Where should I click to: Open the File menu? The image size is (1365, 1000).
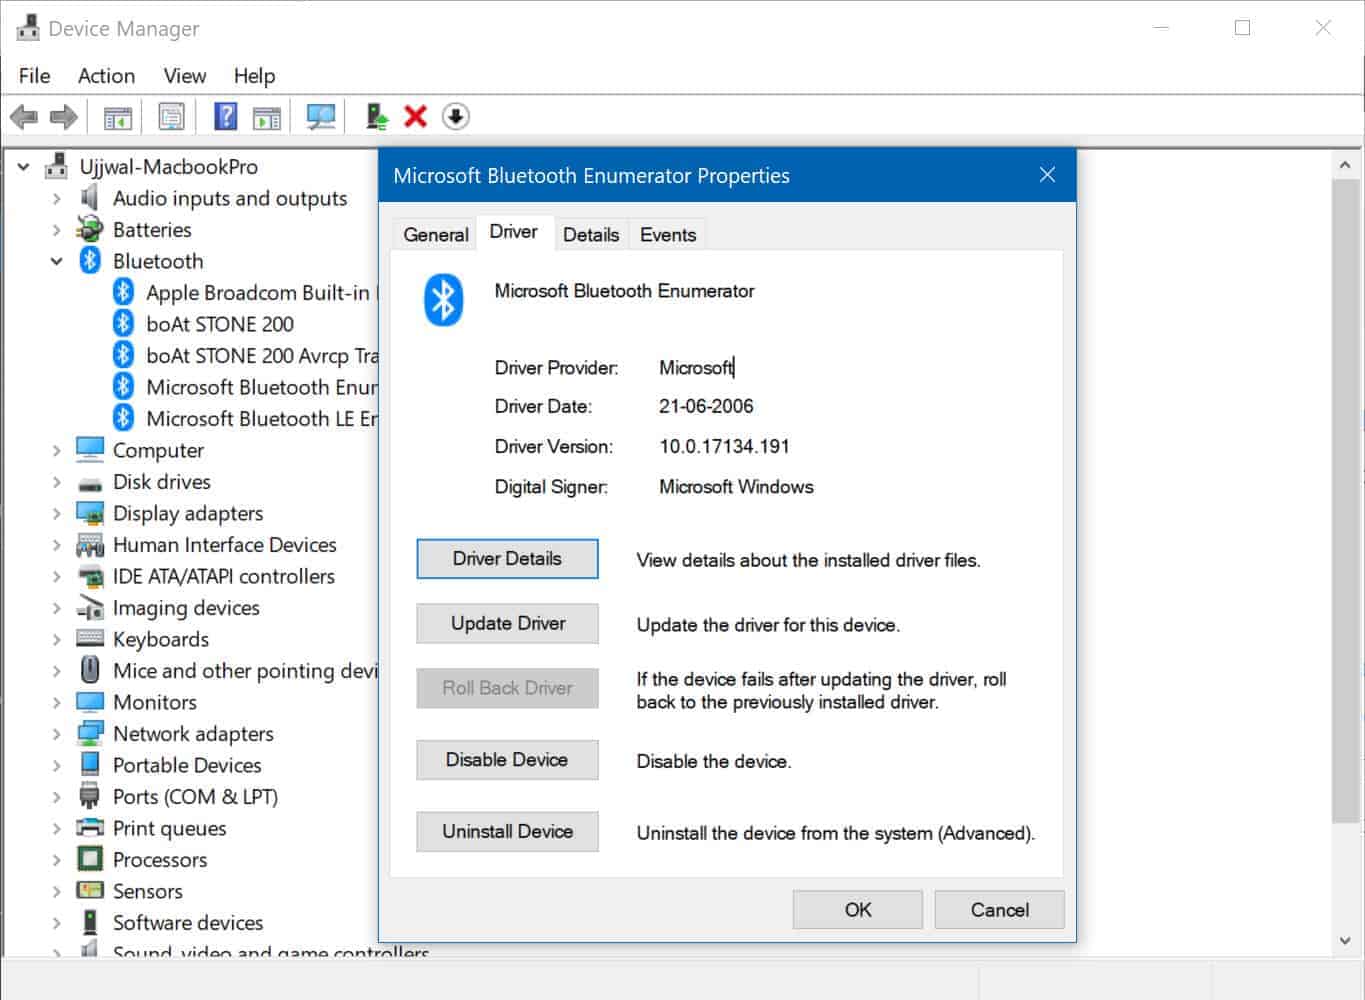point(34,76)
